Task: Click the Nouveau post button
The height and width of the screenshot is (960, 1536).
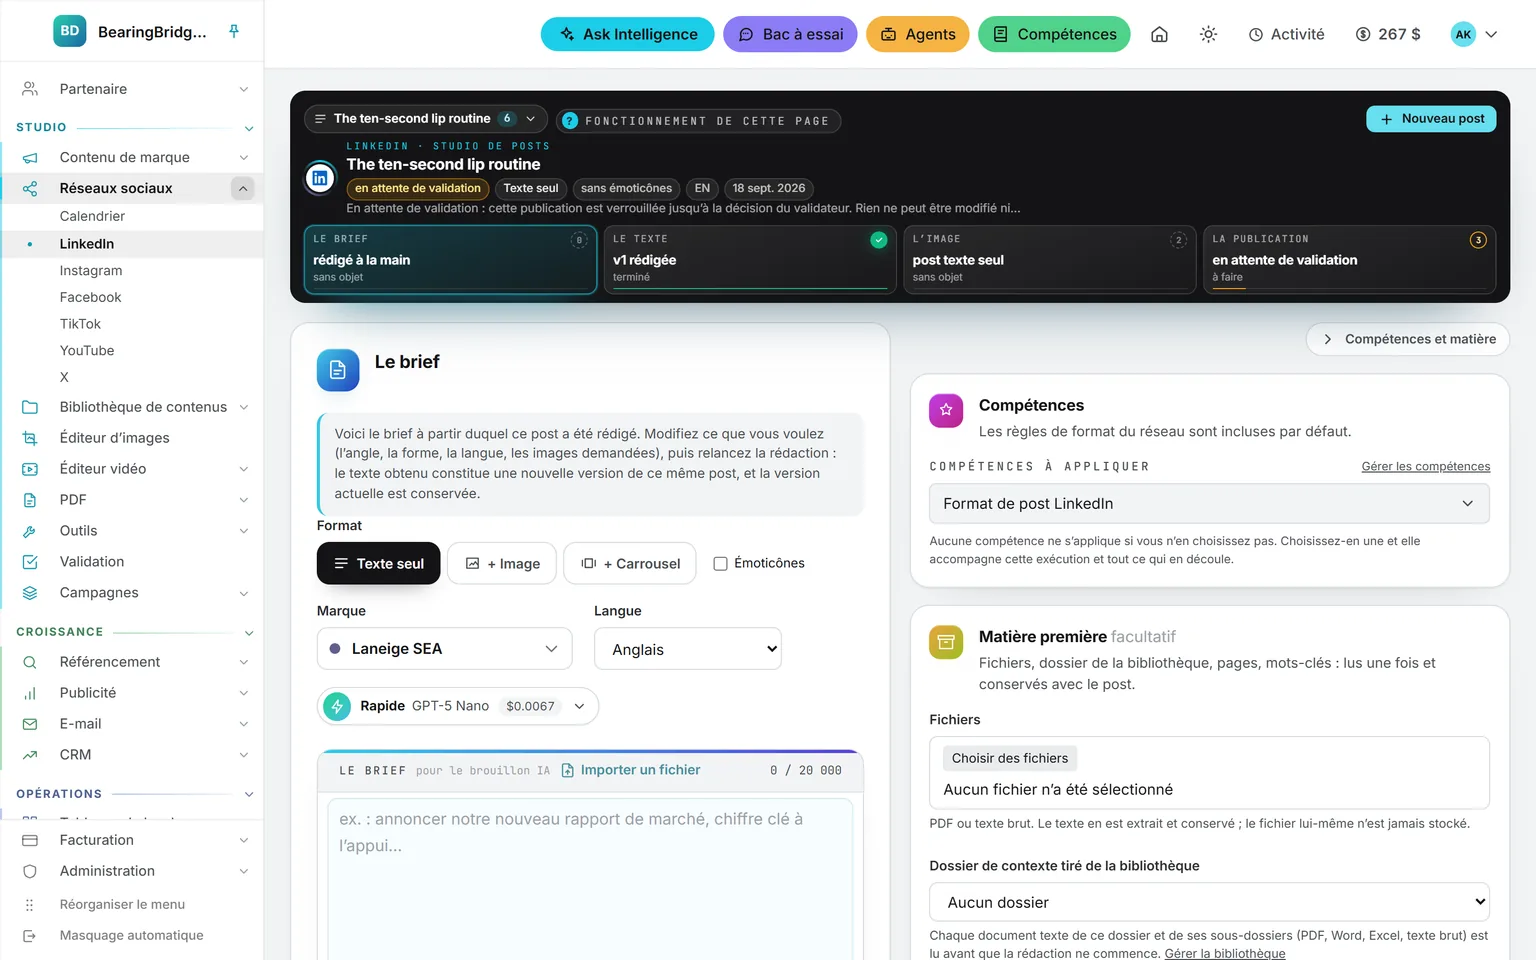Action: pos(1431,119)
